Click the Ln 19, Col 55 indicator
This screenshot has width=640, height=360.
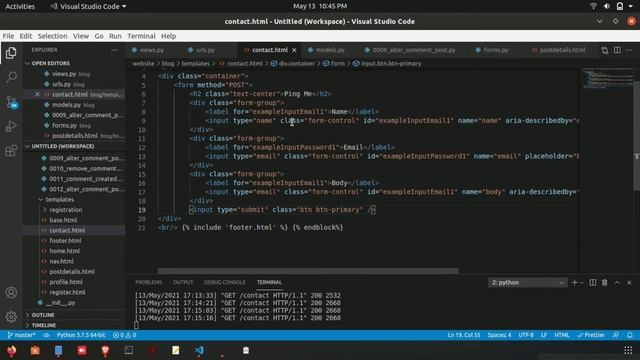coord(464,335)
